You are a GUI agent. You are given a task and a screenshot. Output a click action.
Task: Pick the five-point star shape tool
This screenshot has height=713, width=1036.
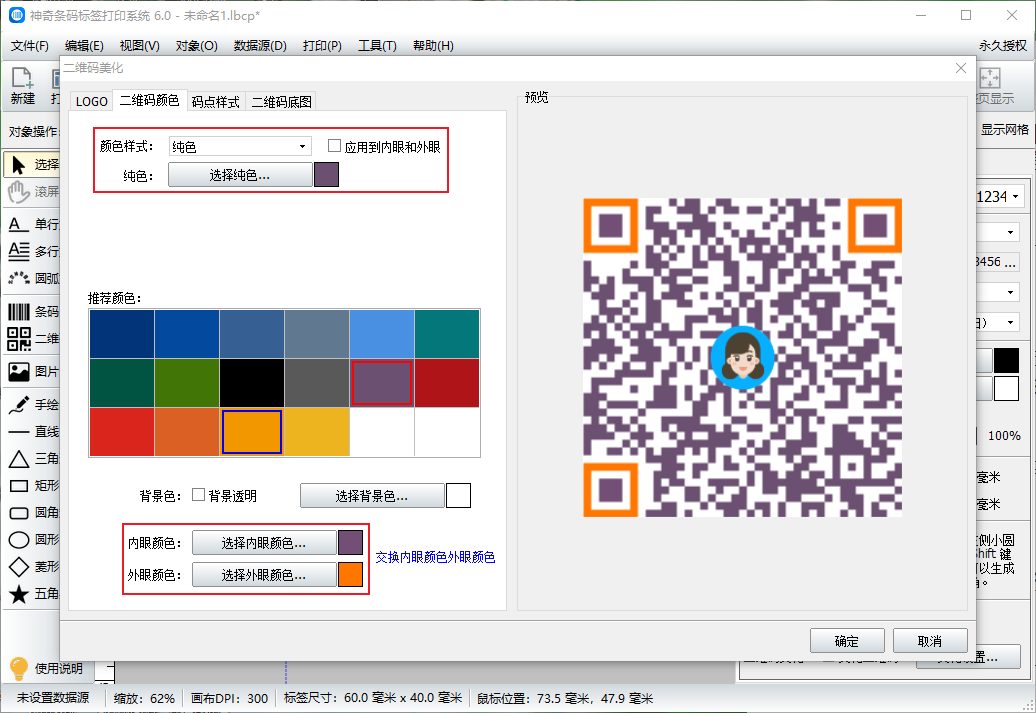click(x=19, y=594)
